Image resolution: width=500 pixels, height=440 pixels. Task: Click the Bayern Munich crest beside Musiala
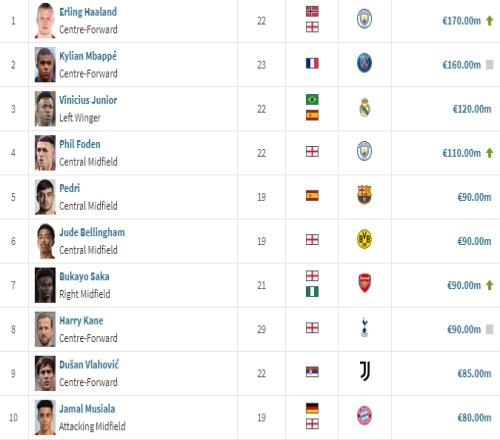tap(364, 415)
